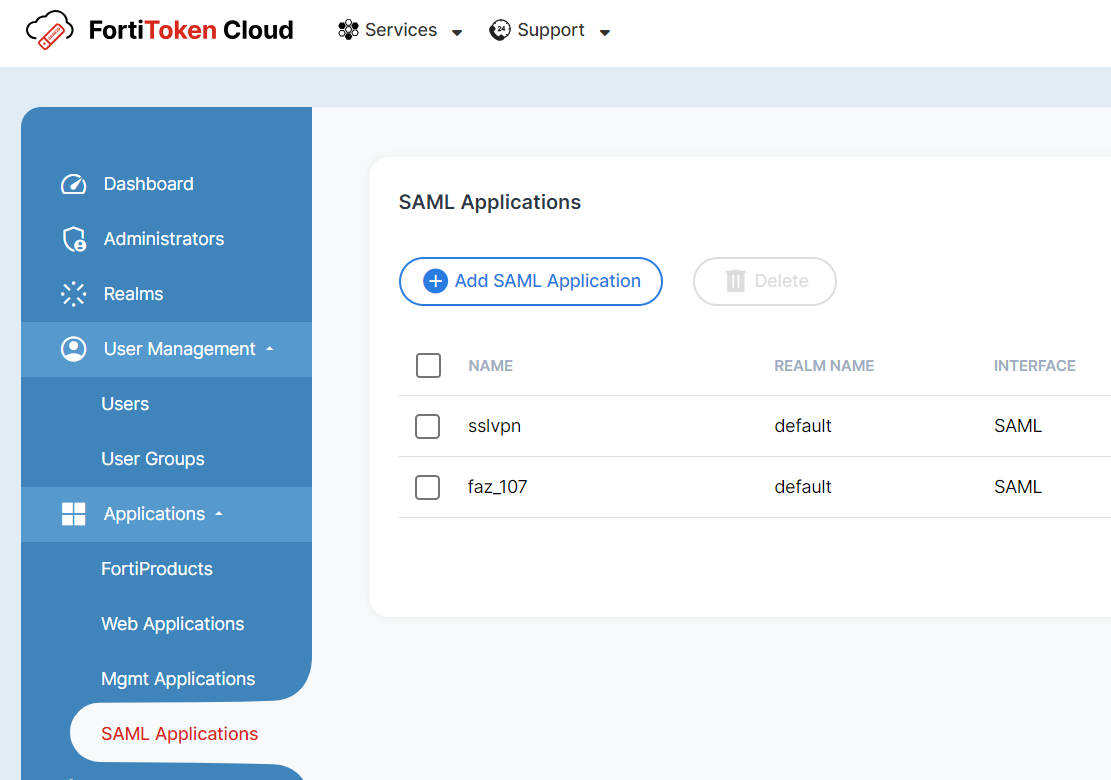The height and width of the screenshot is (780, 1111).
Task: Select the User Management person icon
Action: (x=73, y=349)
